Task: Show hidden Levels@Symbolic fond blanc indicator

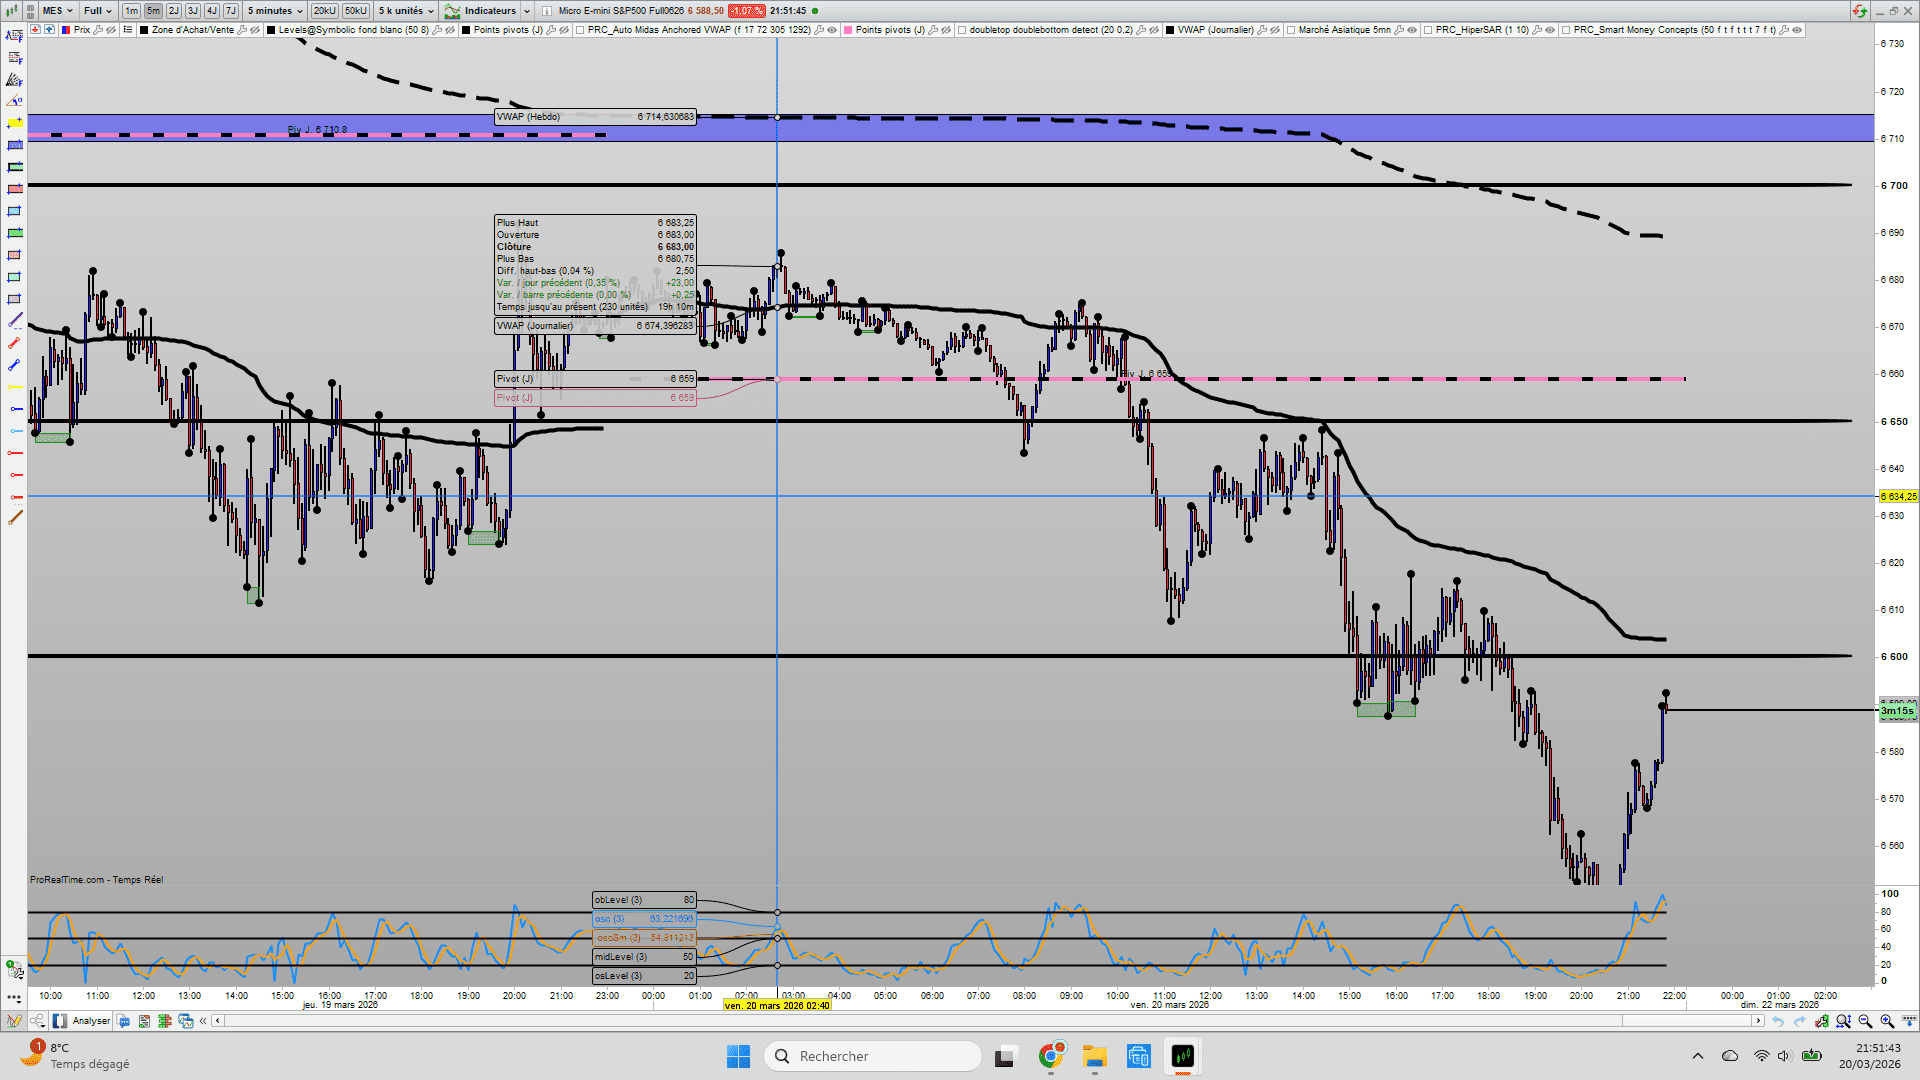Action: (451, 30)
